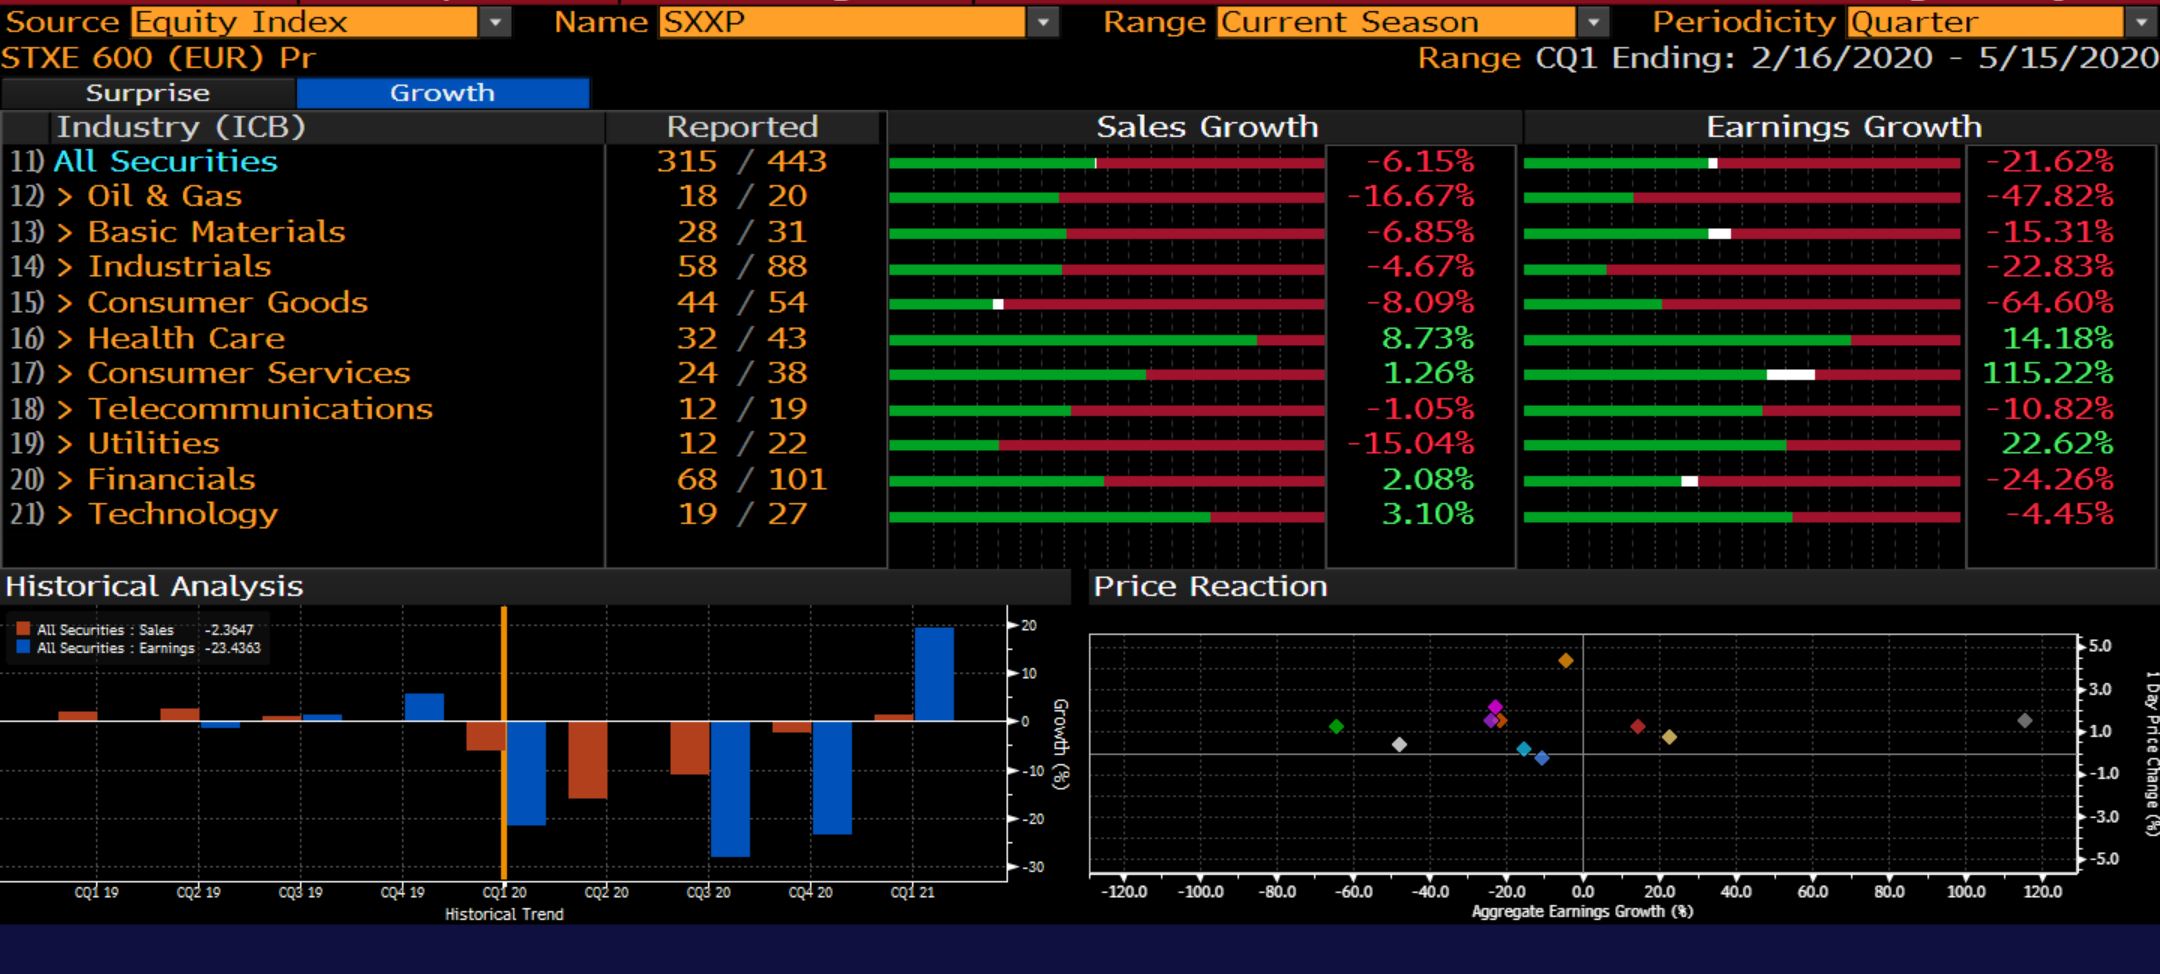Click the 8.73% Health Care sales value
2160x974 pixels.
pos(1428,338)
